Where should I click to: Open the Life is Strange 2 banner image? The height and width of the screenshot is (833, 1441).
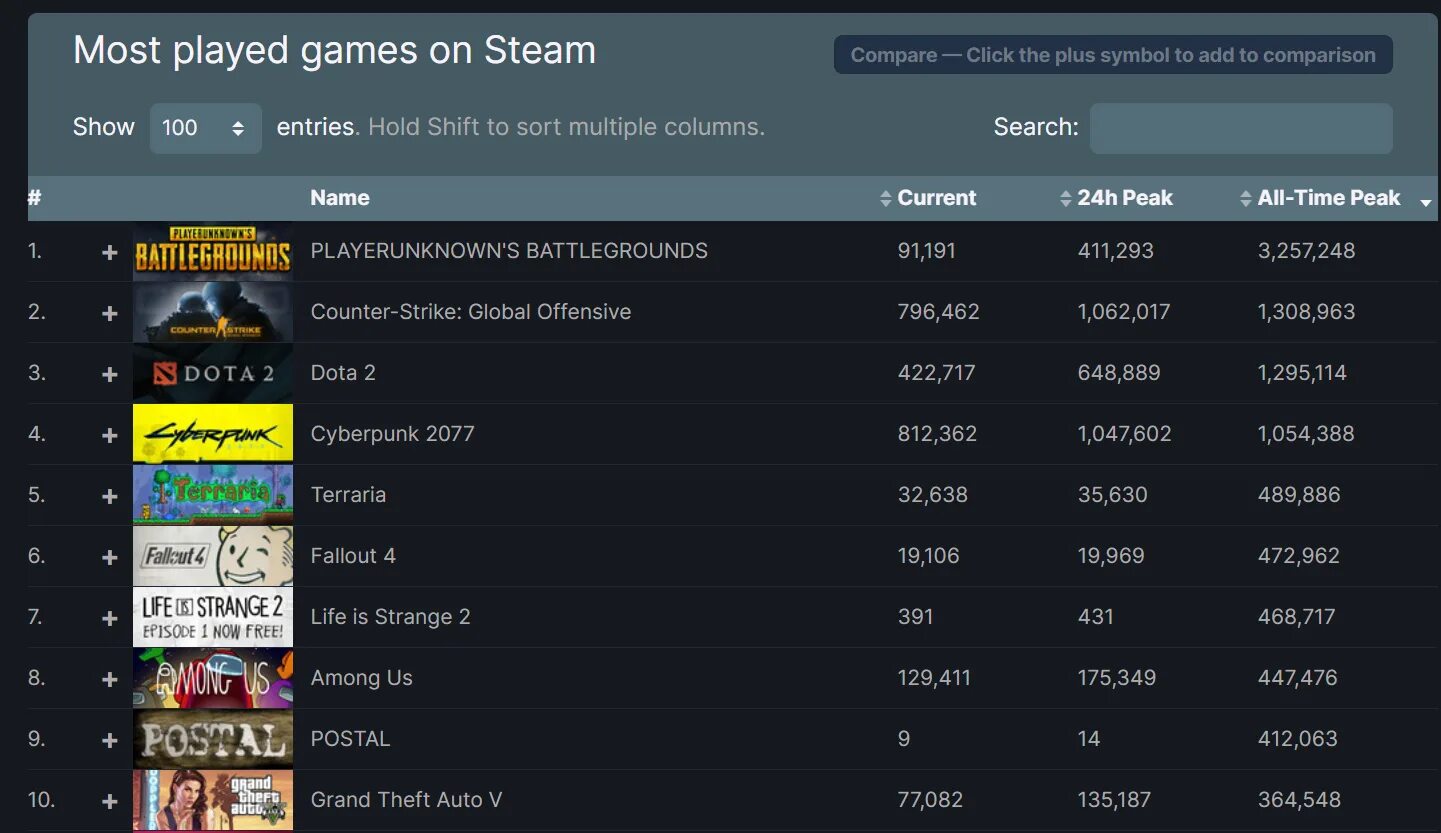coord(213,617)
